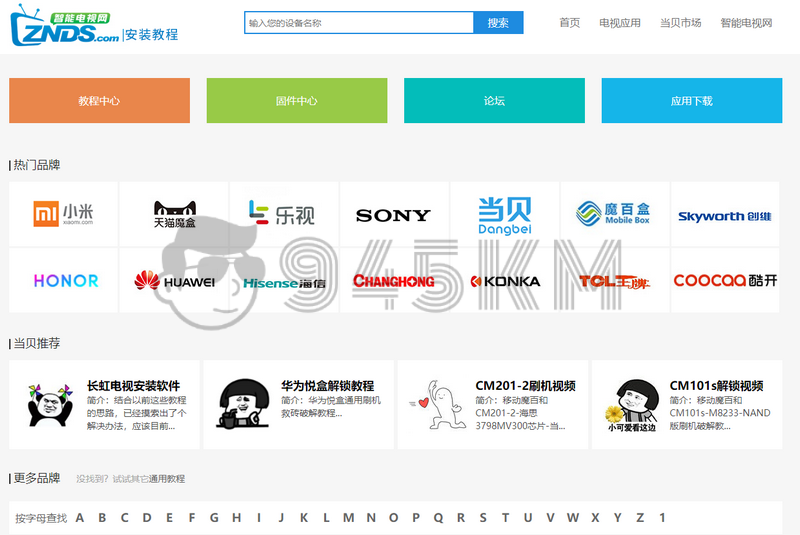Click the thumbnail beside CM101s解锁视频

pyautogui.click(x=632, y=405)
